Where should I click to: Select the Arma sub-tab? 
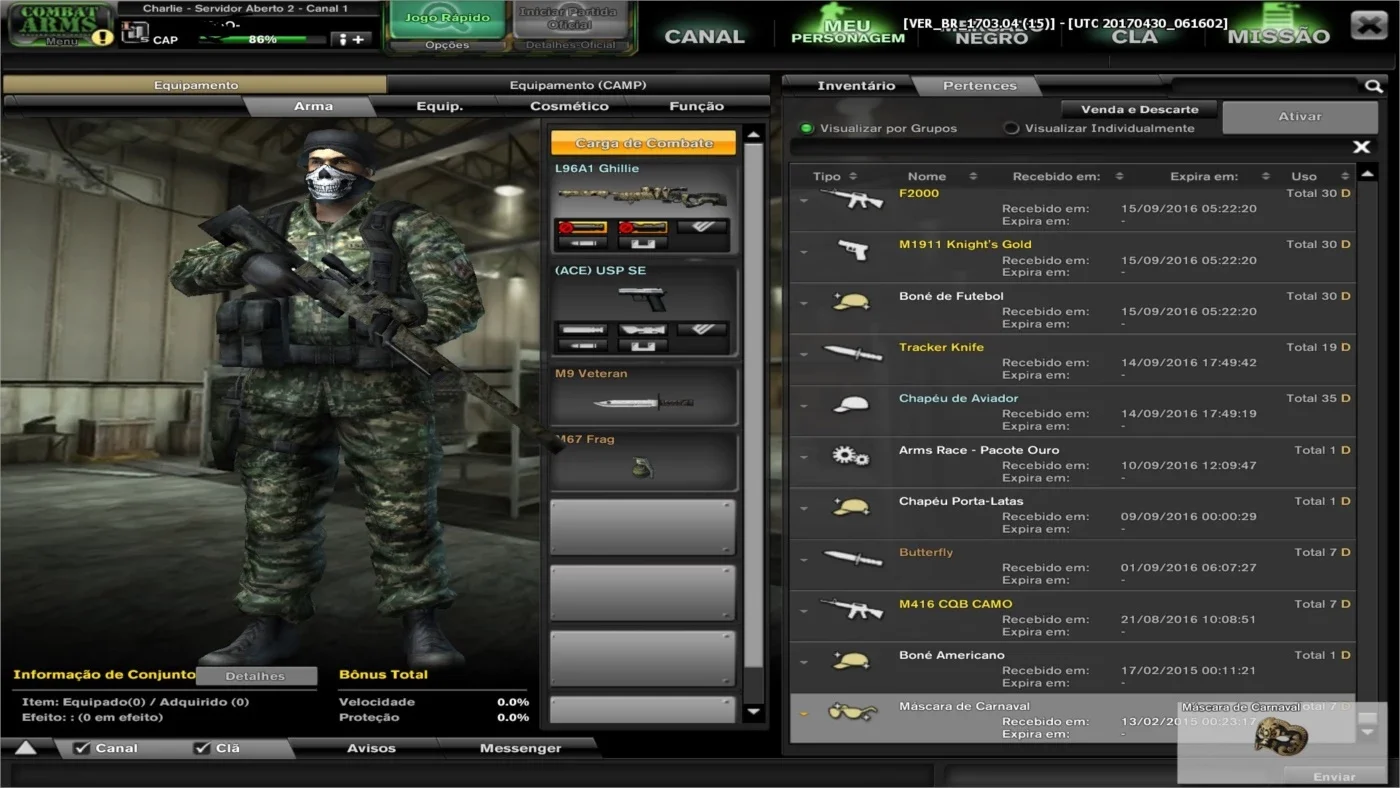[313, 106]
